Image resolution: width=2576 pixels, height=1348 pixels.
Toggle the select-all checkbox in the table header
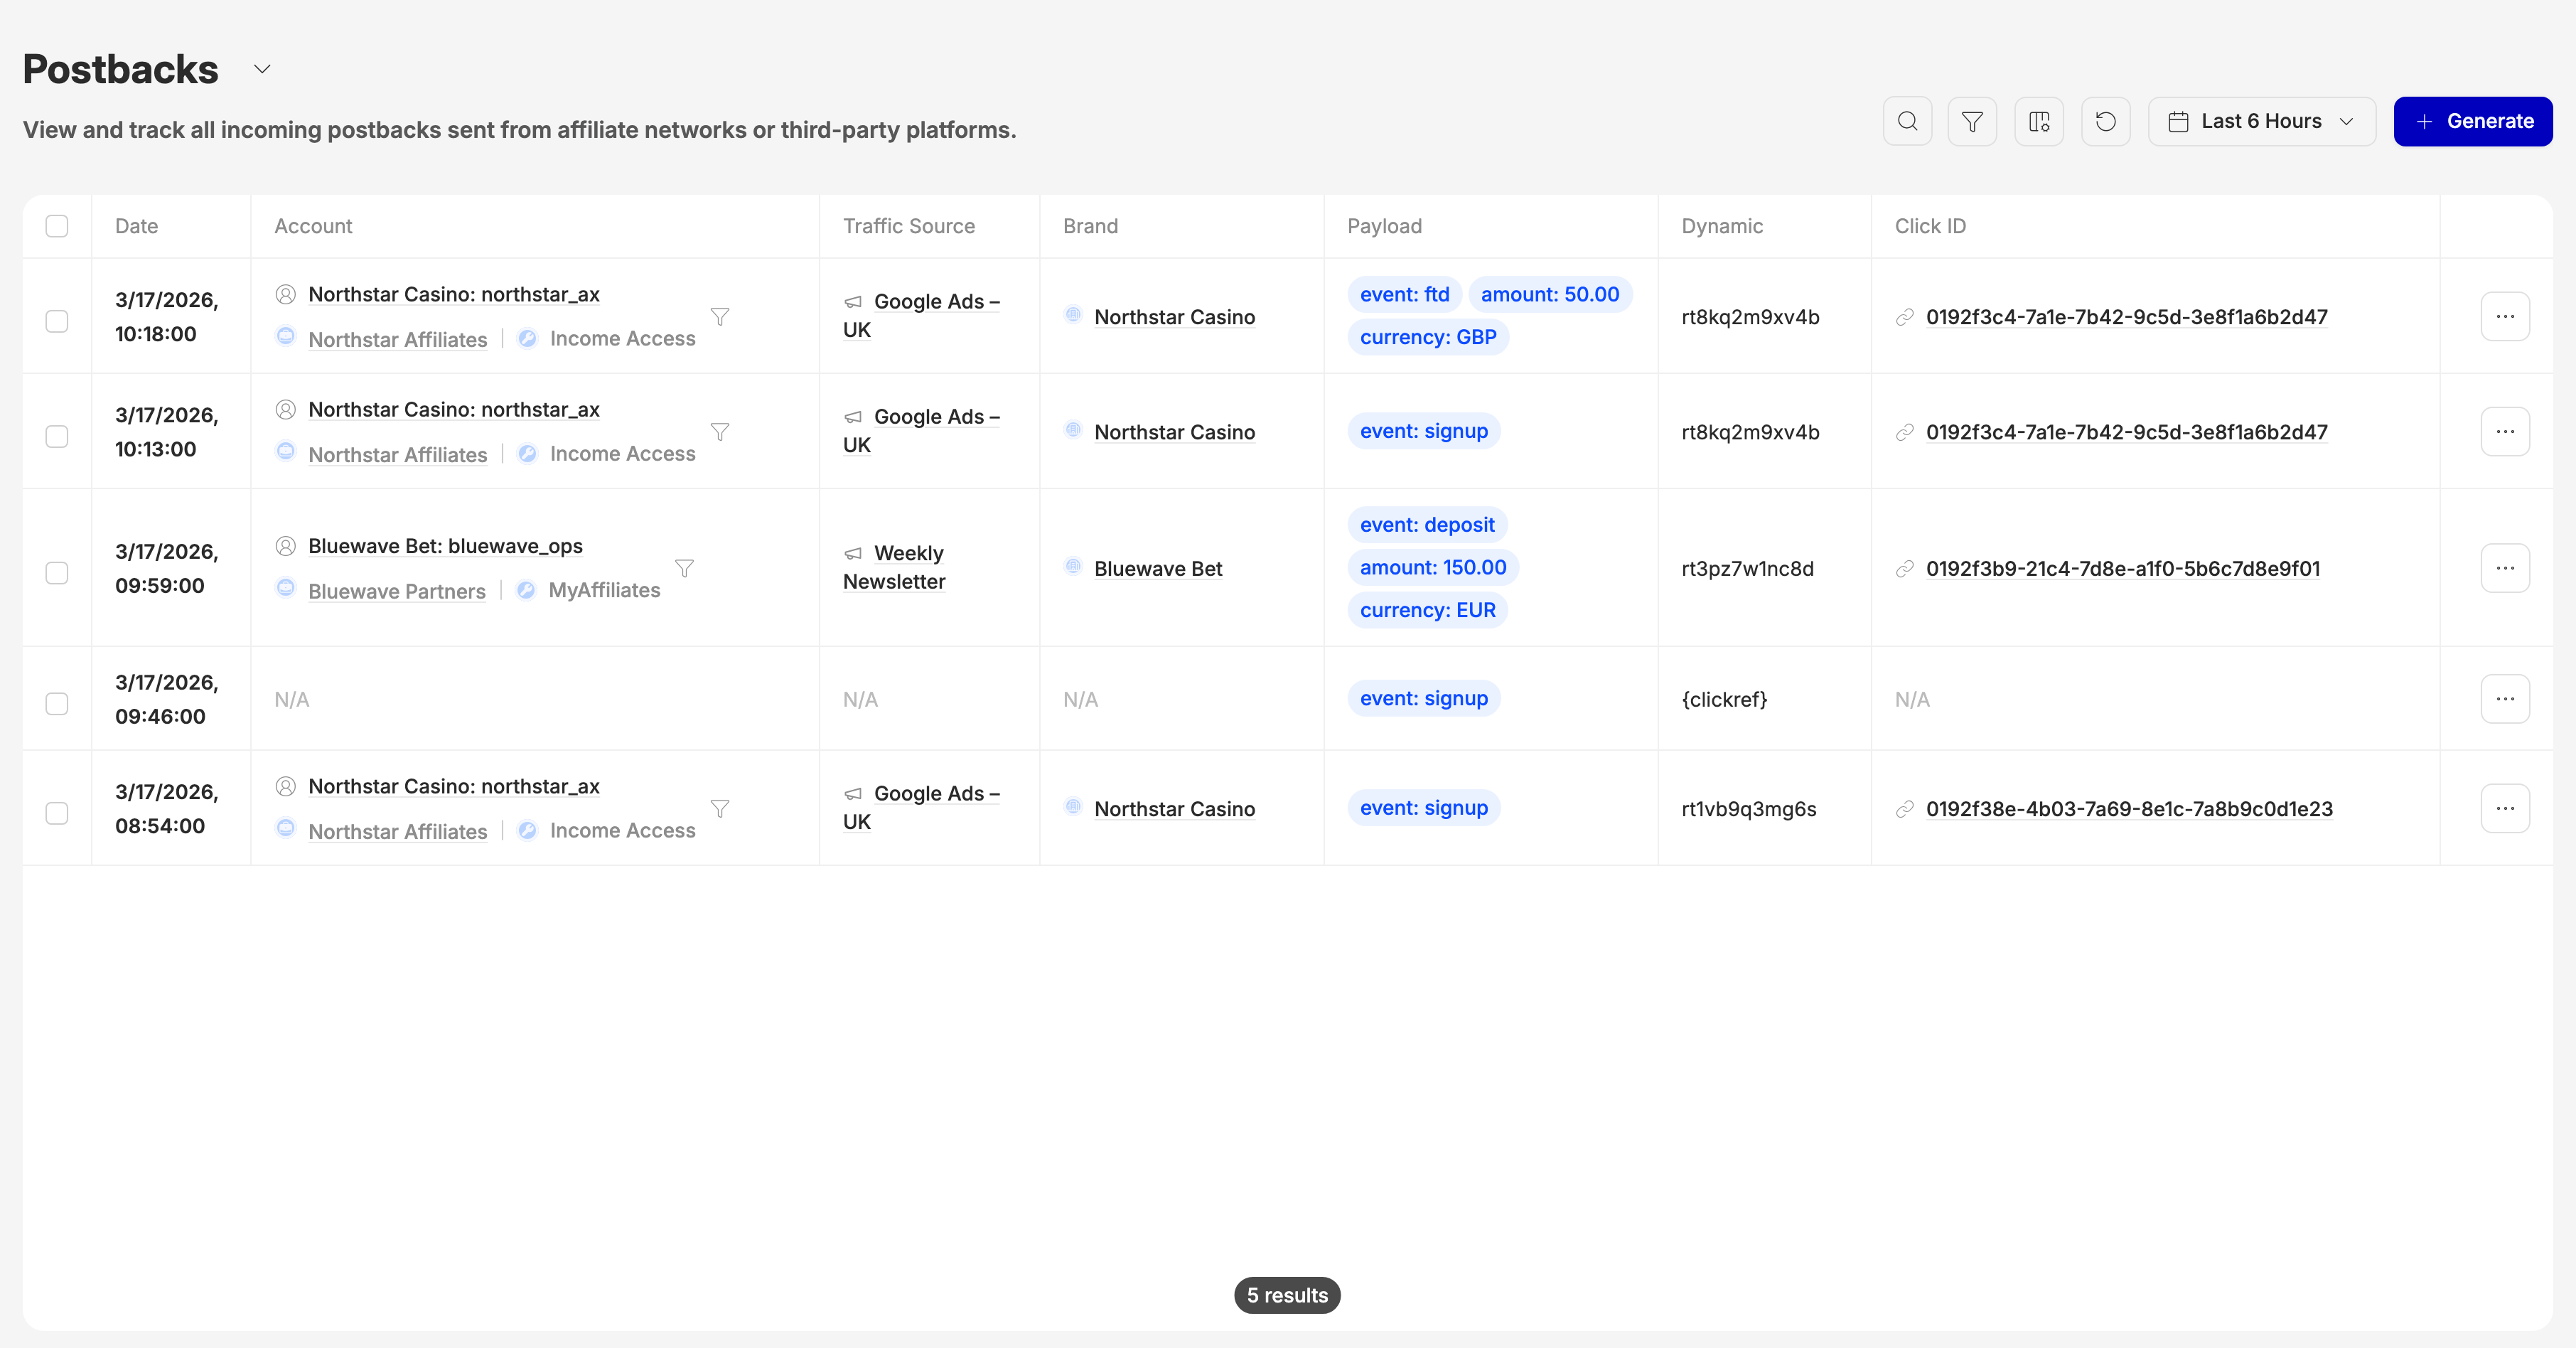pyautogui.click(x=57, y=226)
